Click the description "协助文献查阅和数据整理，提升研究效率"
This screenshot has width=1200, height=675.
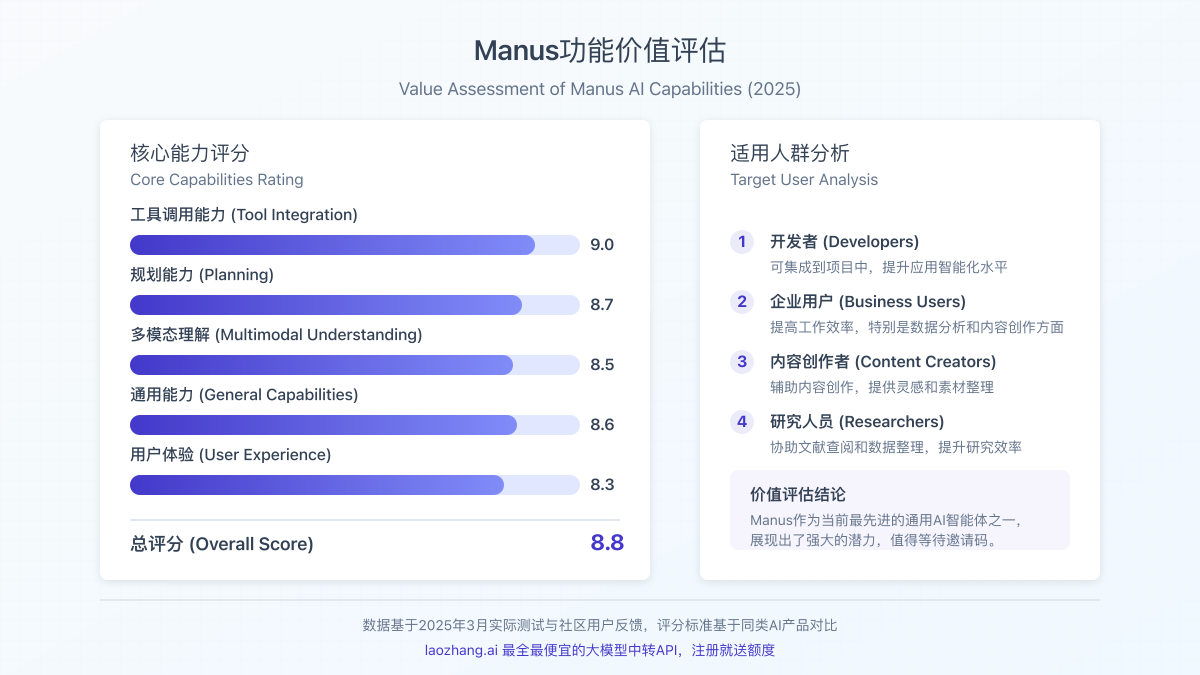pos(896,447)
